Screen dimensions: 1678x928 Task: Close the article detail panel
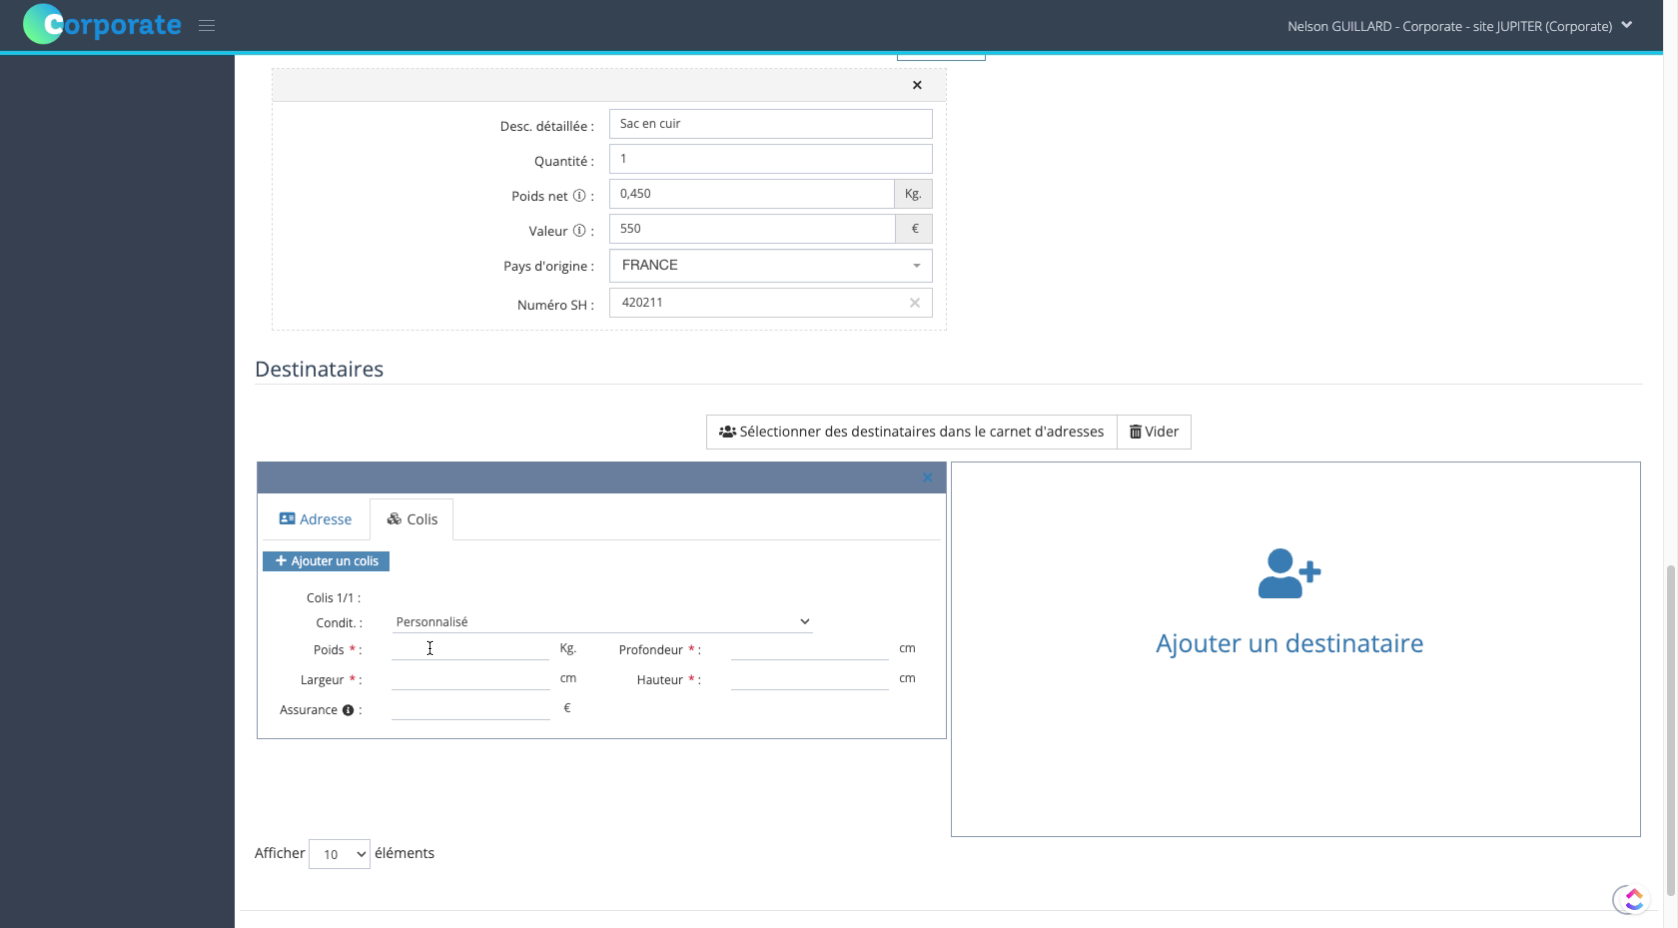click(x=917, y=85)
